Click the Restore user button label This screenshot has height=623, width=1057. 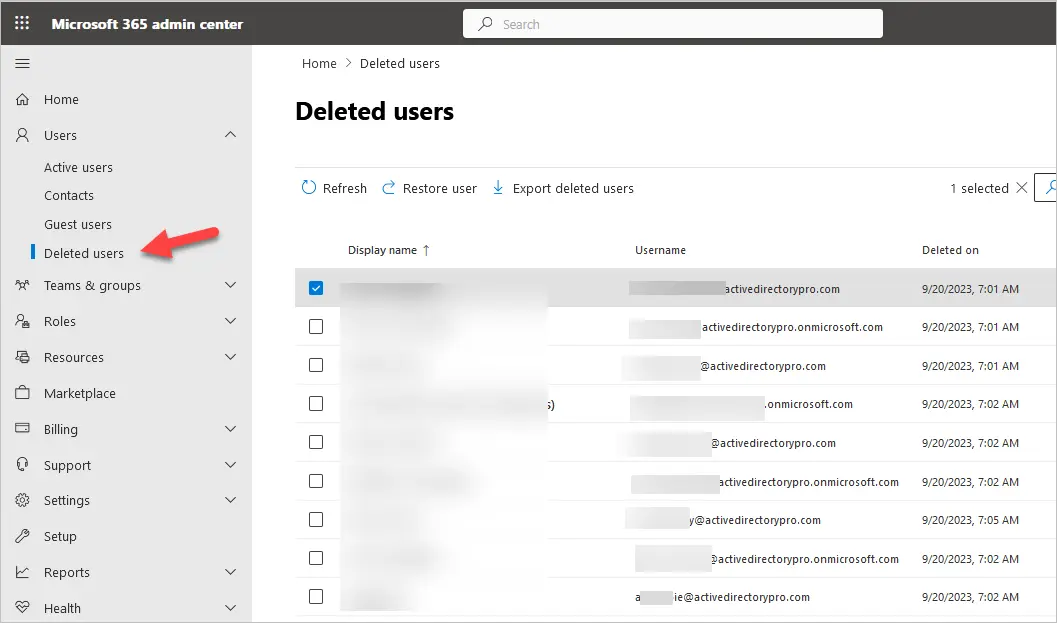(x=440, y=188)
